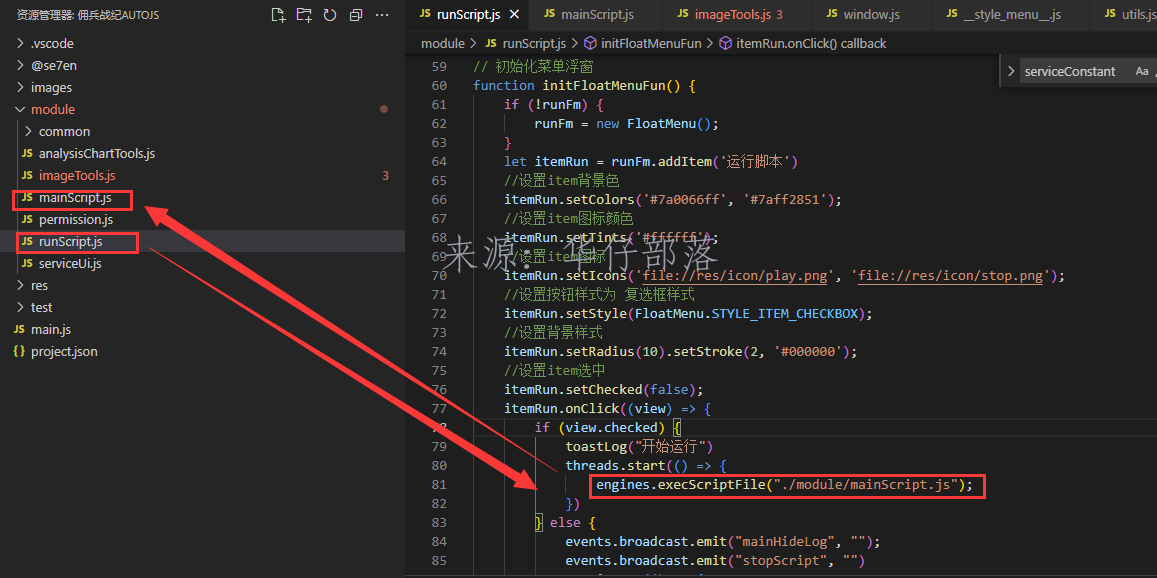
Task: Expand the @se7en folder
Action: 202,66
